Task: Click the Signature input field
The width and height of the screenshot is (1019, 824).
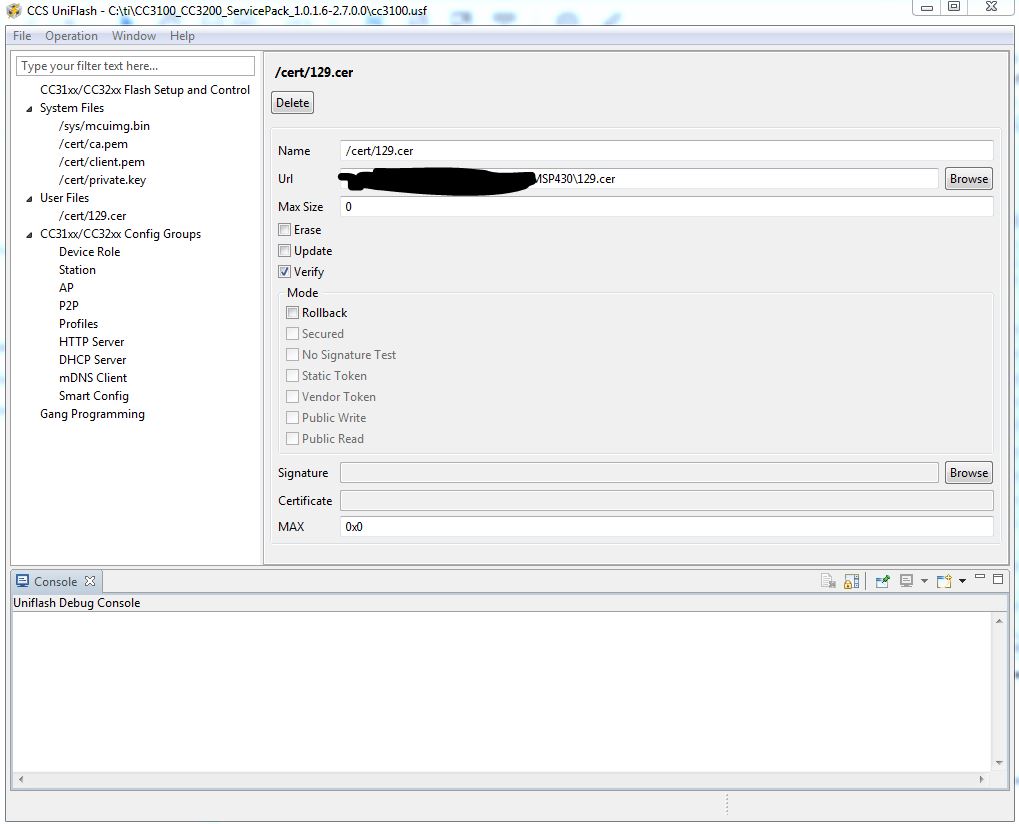Action: (639, 472)
